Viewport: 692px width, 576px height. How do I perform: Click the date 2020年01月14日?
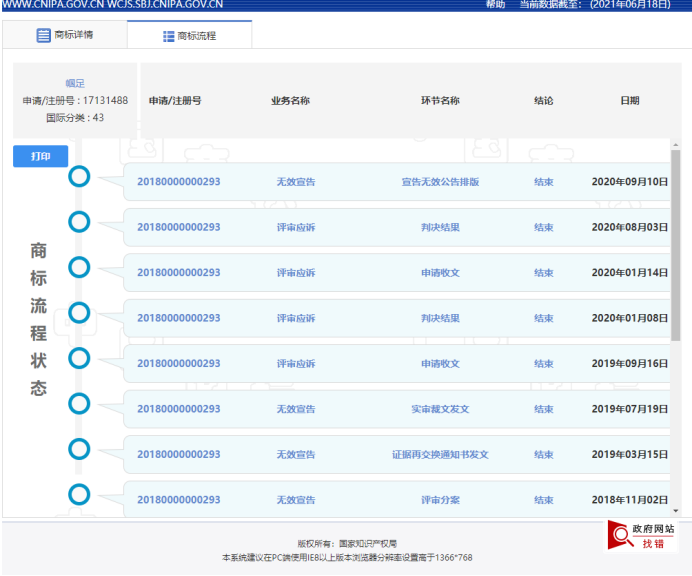coord(630,273)
